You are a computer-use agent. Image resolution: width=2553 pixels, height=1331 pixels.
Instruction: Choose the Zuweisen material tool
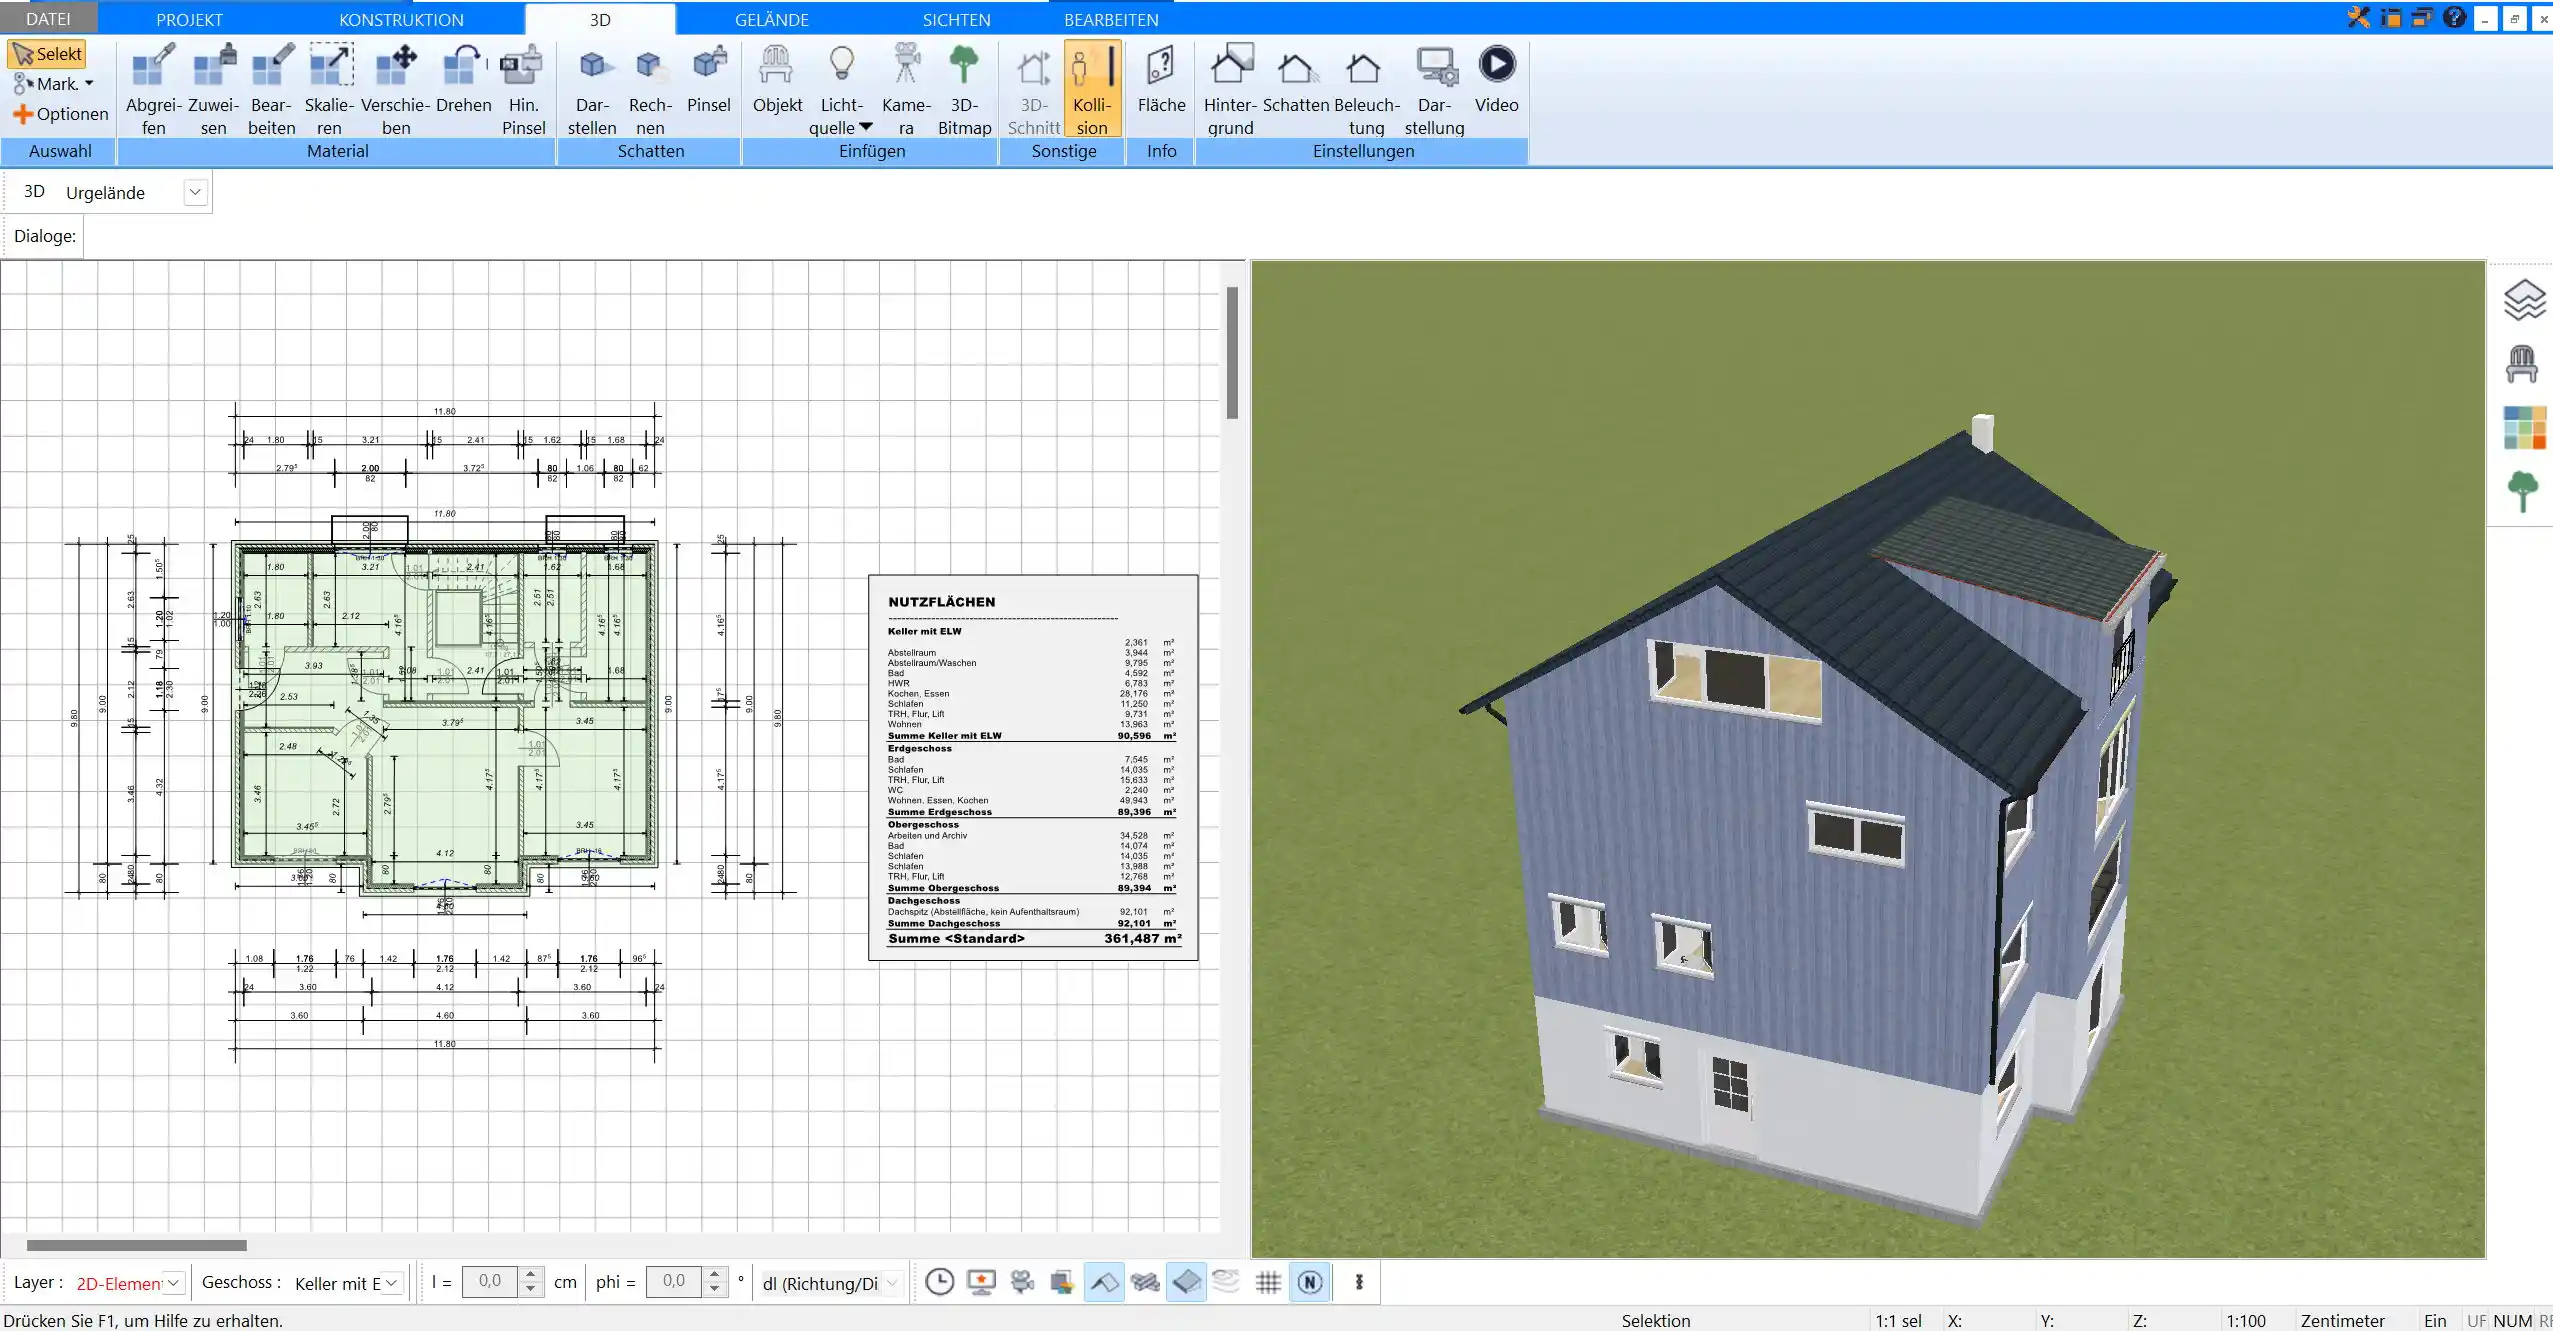pos(213,90)
